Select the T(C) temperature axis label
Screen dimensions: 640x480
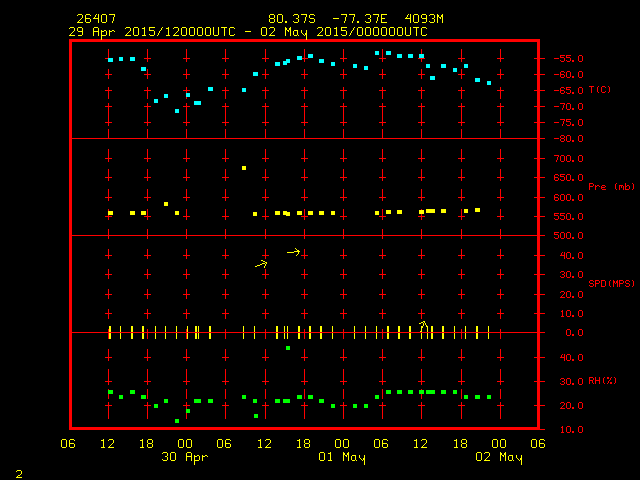600,90
